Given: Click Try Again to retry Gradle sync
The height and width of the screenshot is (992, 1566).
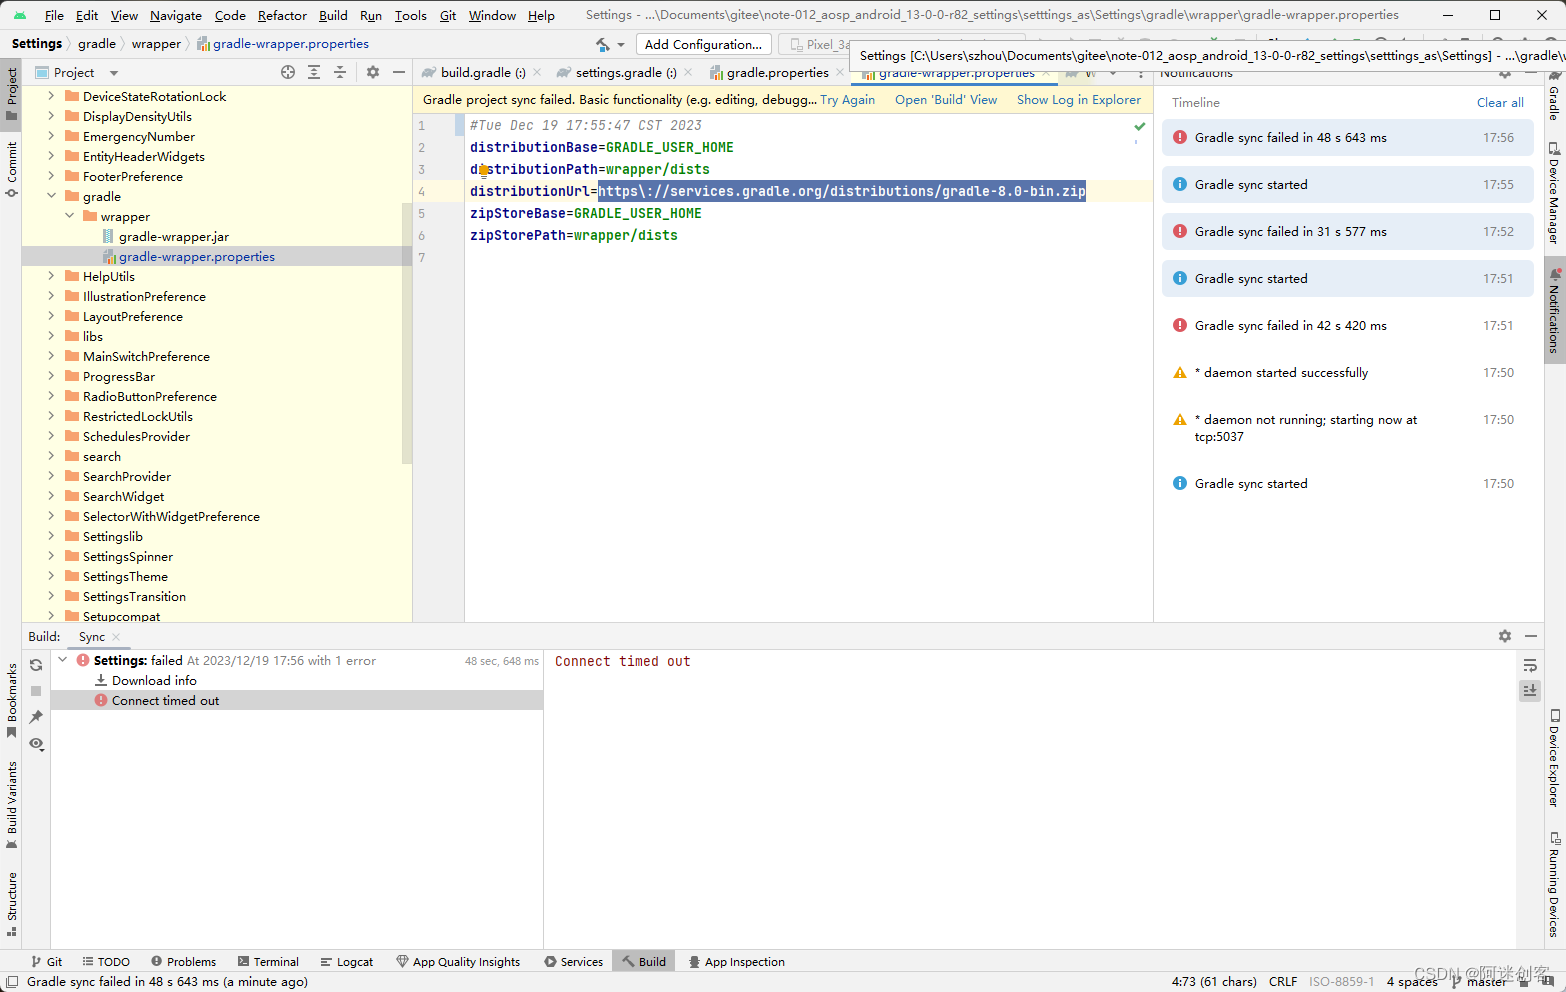Looking at the screenshot, I should [x=847, y=100].
